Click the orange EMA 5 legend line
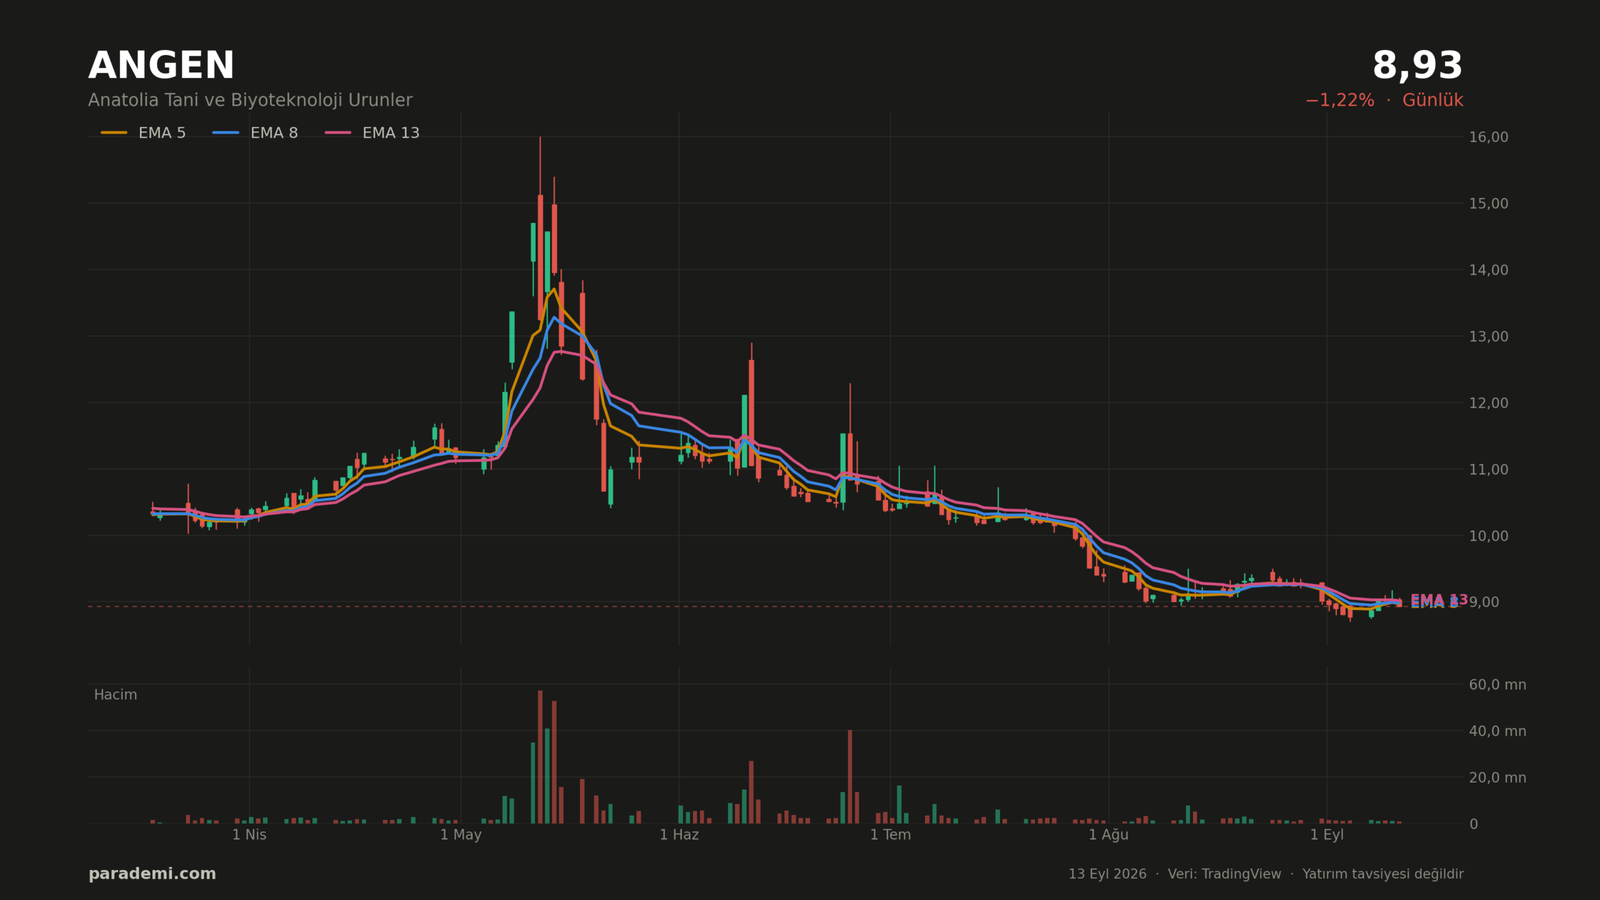Screen dimensions: 1600x900 (x=114, y=133)
